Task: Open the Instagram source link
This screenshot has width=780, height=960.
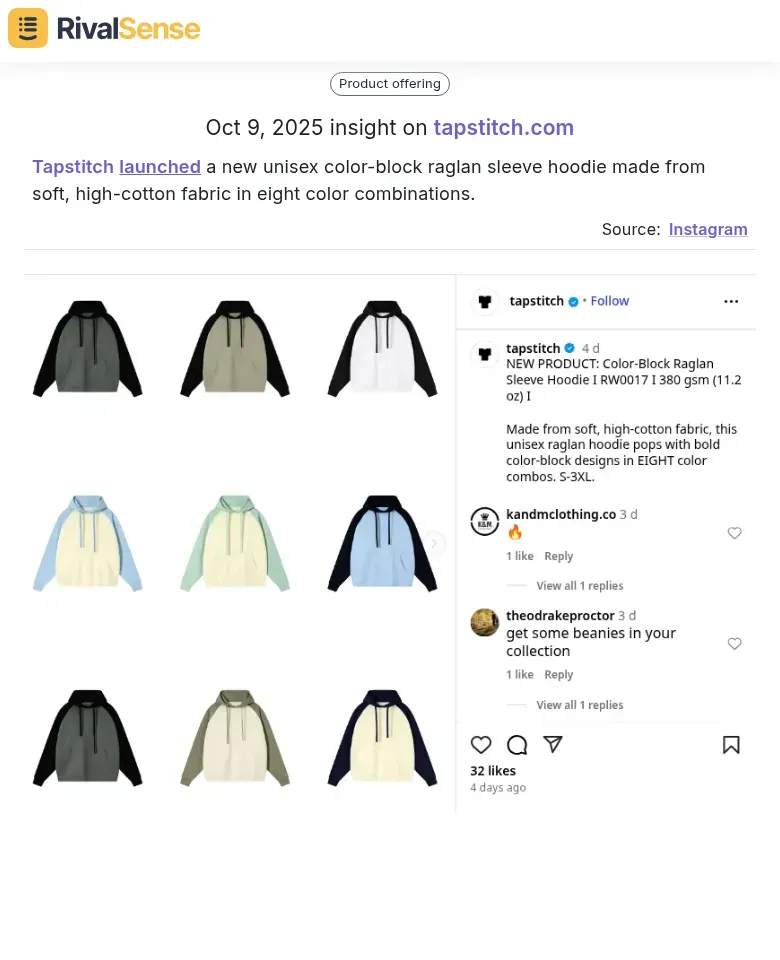Action: [708, 230]
